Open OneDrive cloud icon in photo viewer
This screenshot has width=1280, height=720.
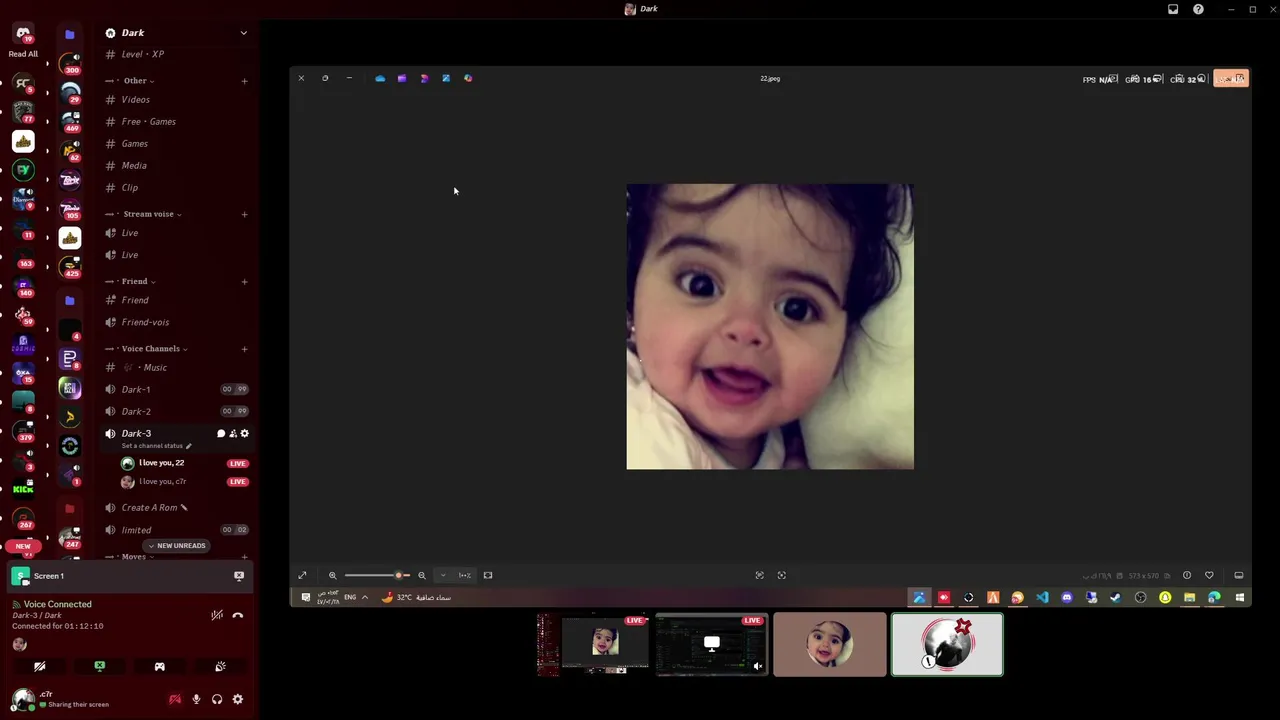coord(380,78)
